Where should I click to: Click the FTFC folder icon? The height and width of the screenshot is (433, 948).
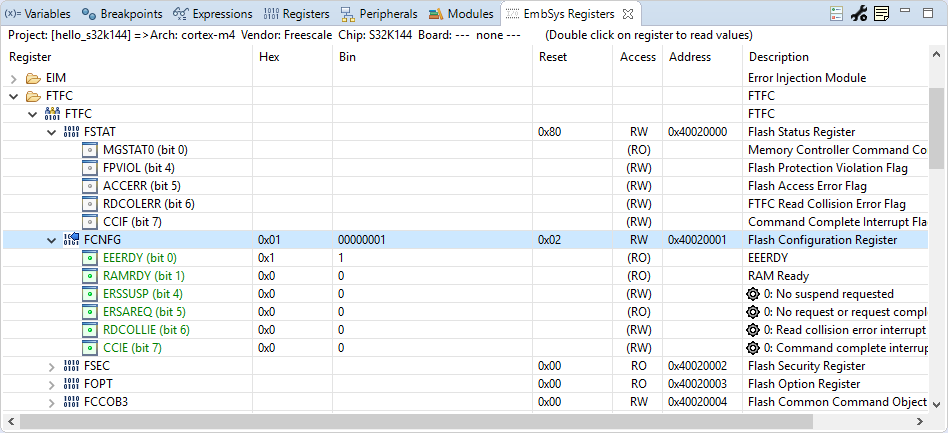[33, 96]
